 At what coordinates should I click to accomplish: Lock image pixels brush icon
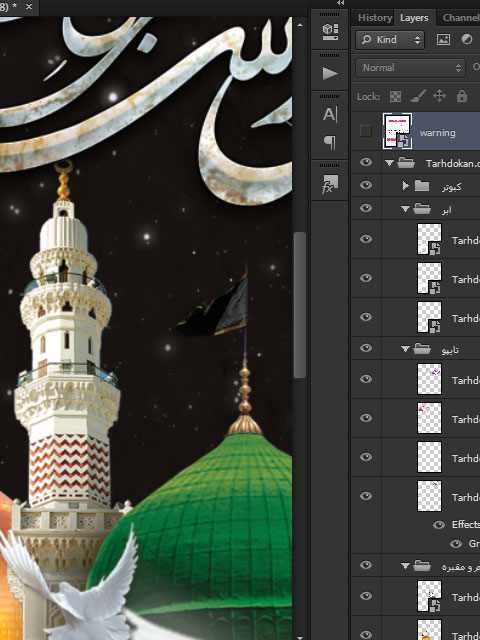point(418,97)
